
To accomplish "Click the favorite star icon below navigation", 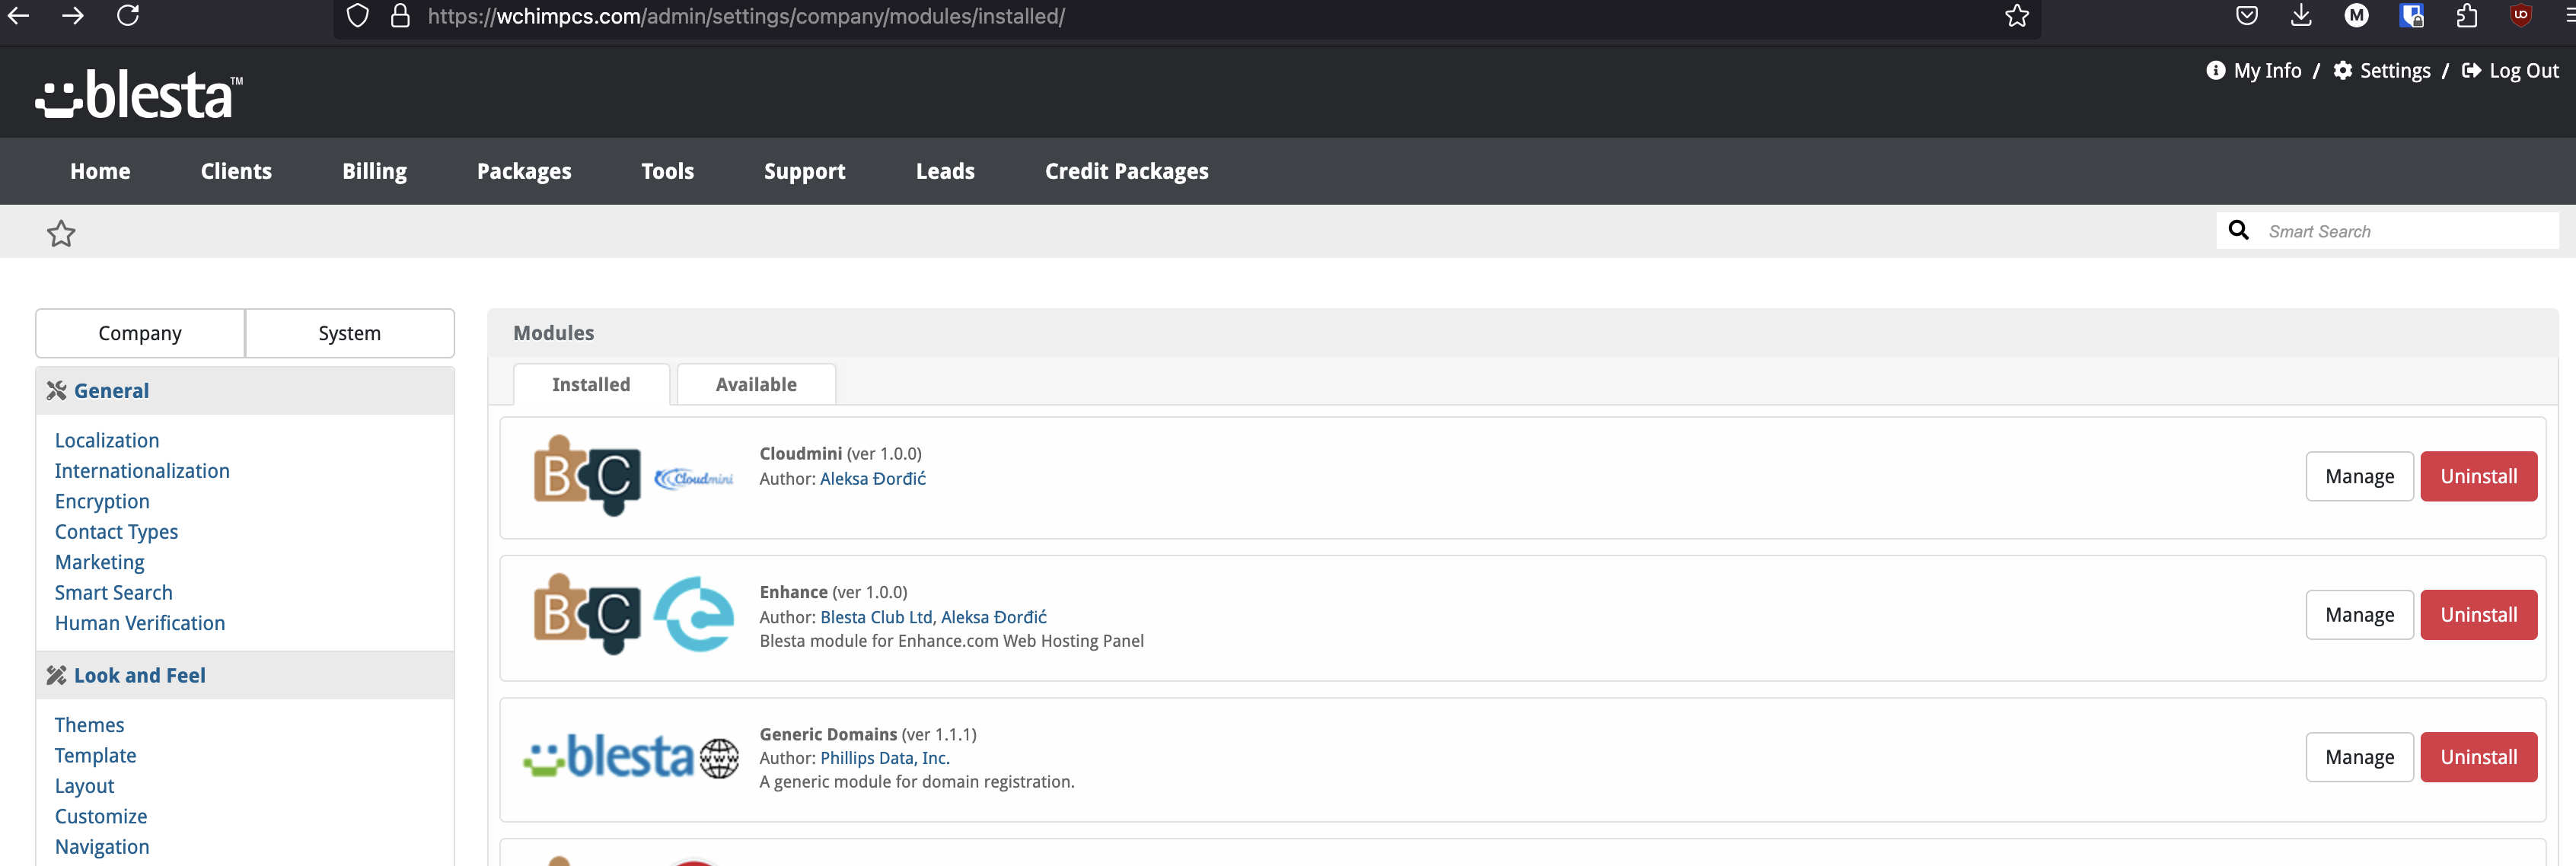I will pos(61,233).
